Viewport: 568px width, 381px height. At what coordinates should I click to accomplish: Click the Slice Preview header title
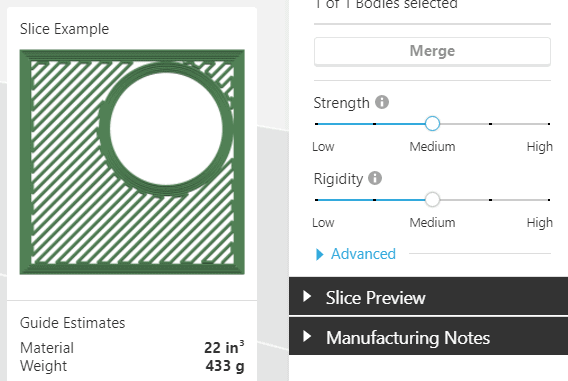pyautogui.click(x=375, y=298)
